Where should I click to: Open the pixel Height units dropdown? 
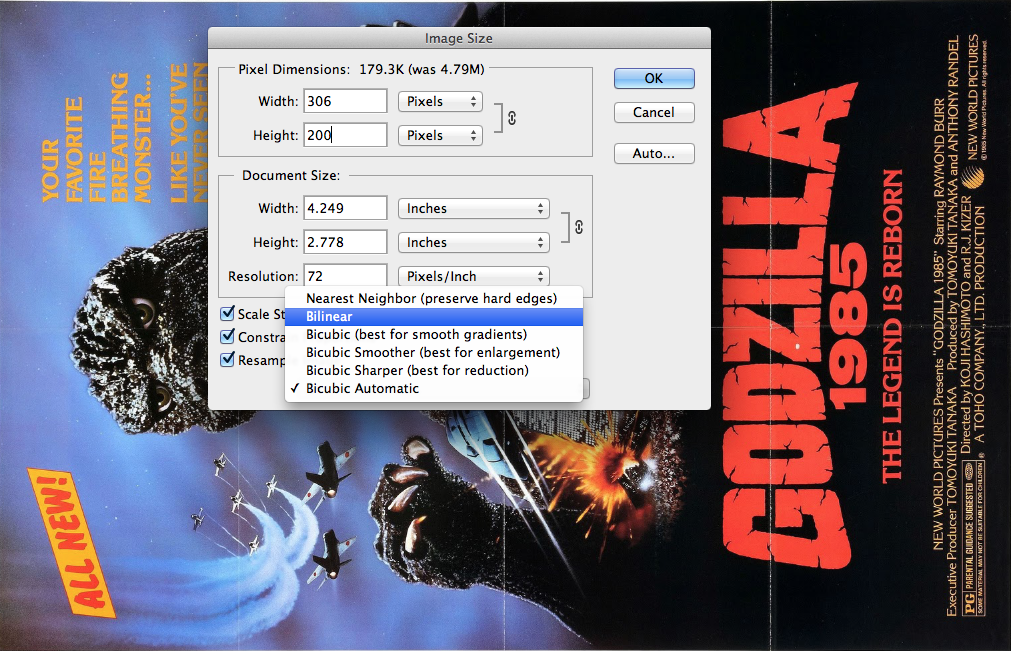tap(440, 135)
